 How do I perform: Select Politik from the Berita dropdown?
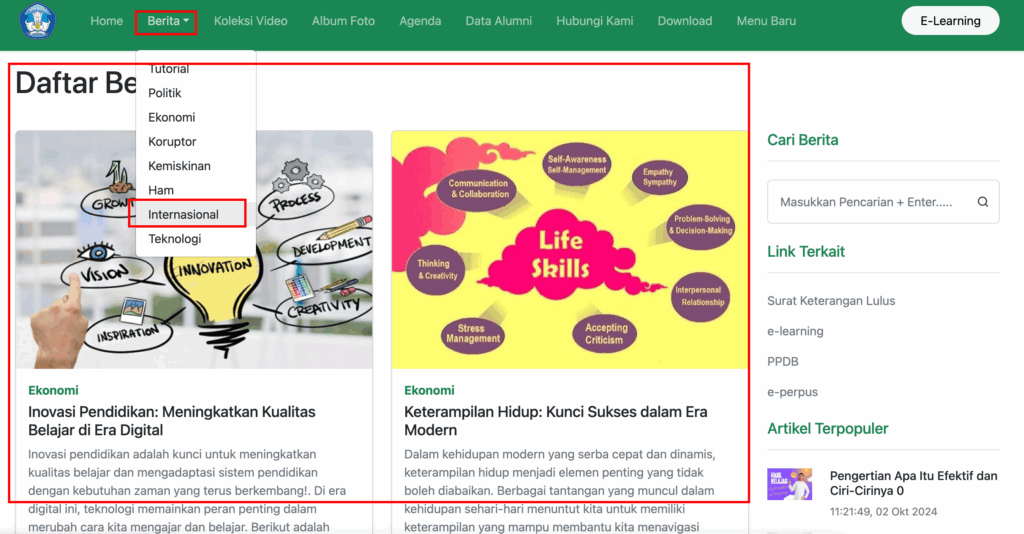(x=165, y=93)
